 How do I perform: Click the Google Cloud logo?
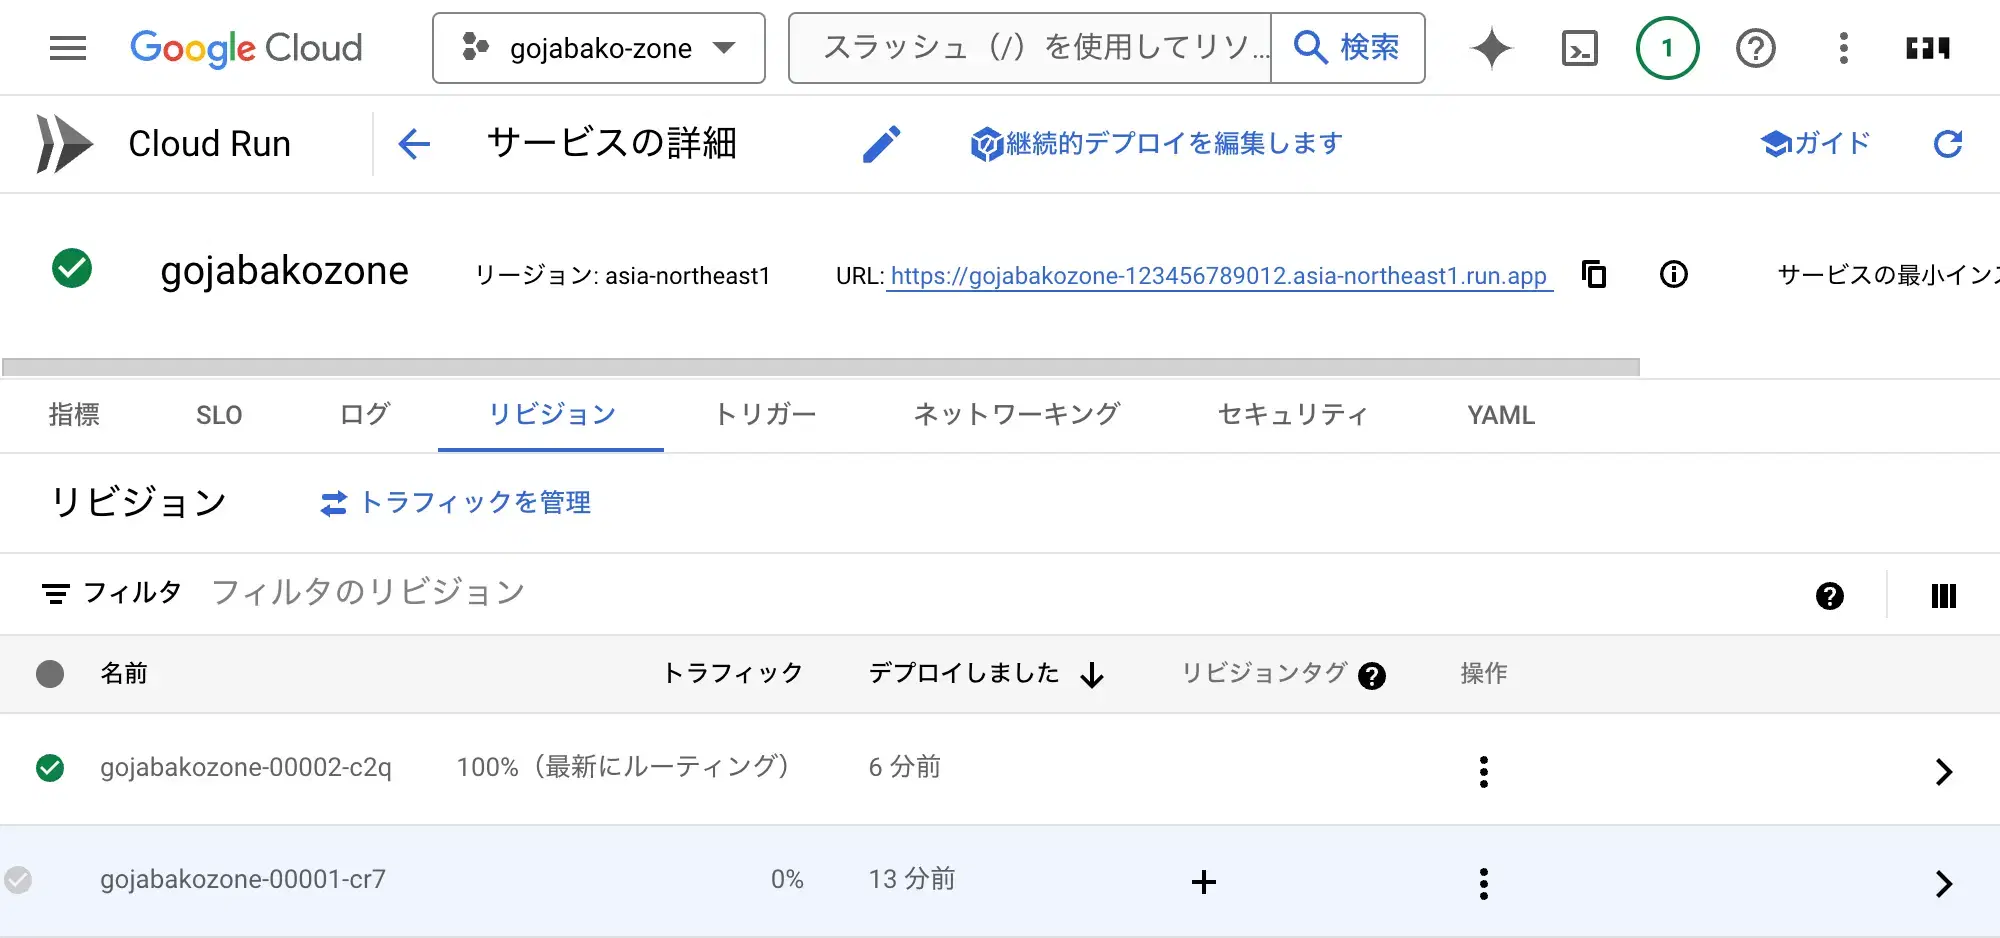tap(246, 48)
